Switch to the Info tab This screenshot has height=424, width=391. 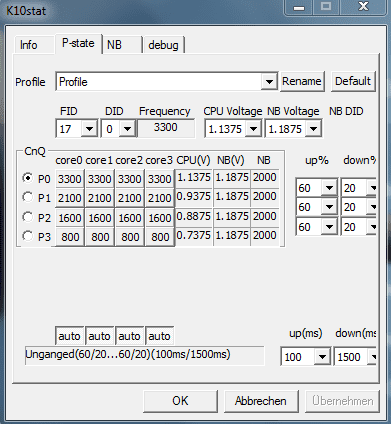(x=34, y=45)
